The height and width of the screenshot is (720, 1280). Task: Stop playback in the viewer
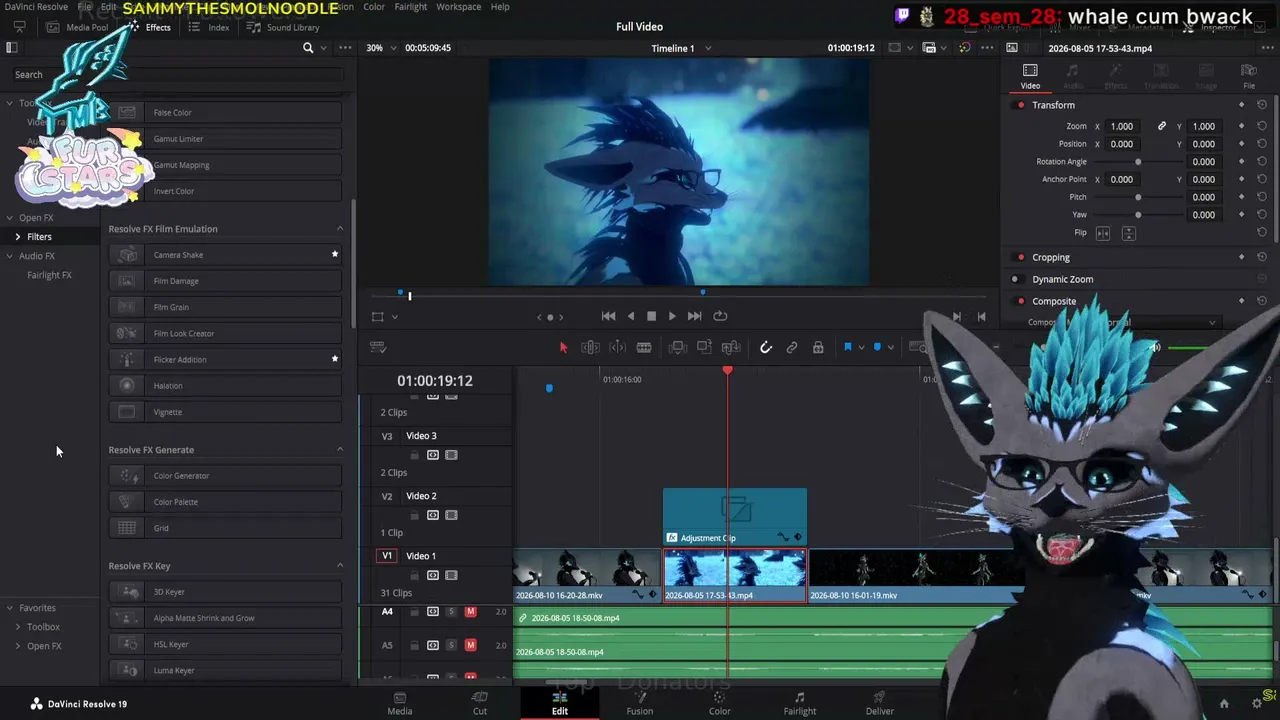click(651, 316)
